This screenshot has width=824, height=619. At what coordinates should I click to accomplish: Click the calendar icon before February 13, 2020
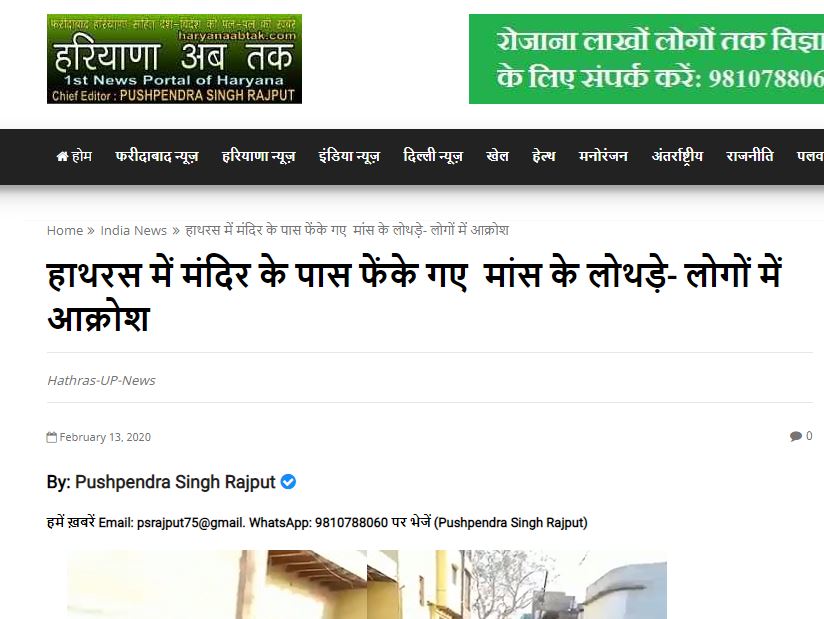[x=52, y=437]
